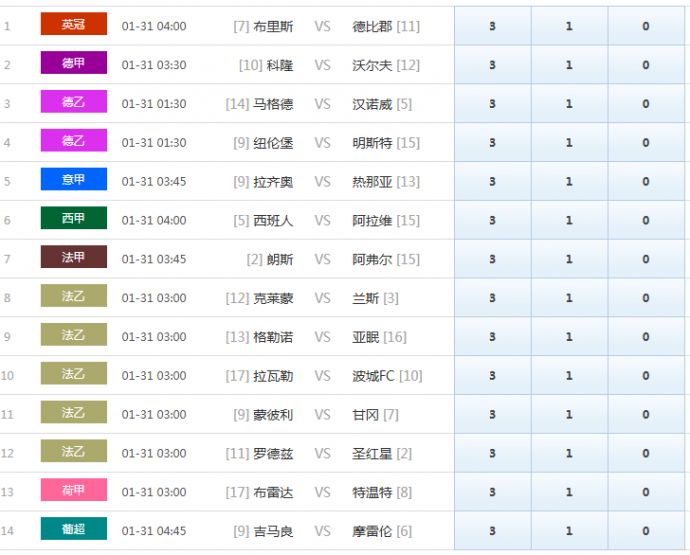Choose 0 for 布雷达 vs 特温特 match
The image size is (690, 555).
[645, 492]
